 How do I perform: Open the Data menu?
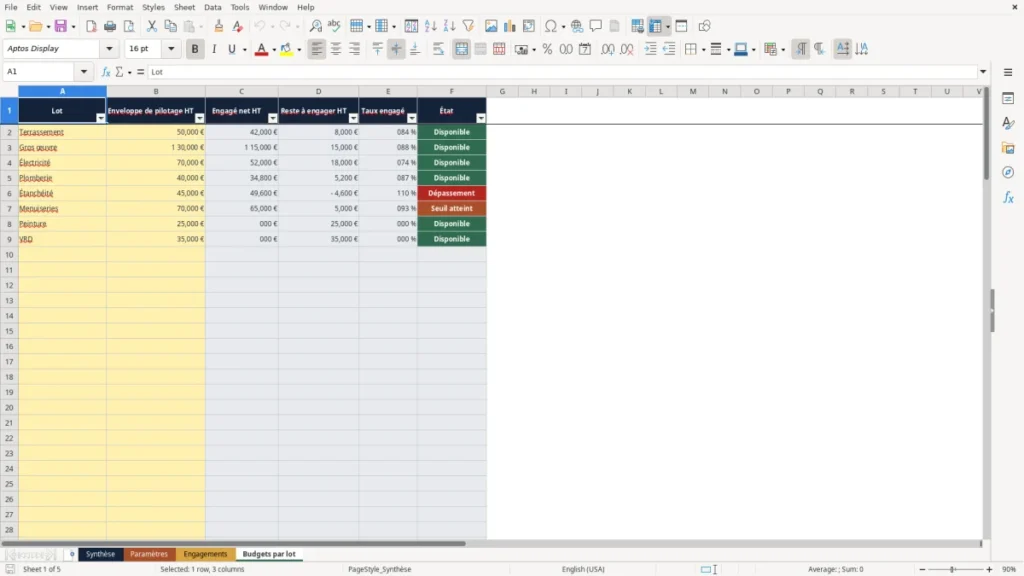[x=212, y=7]
